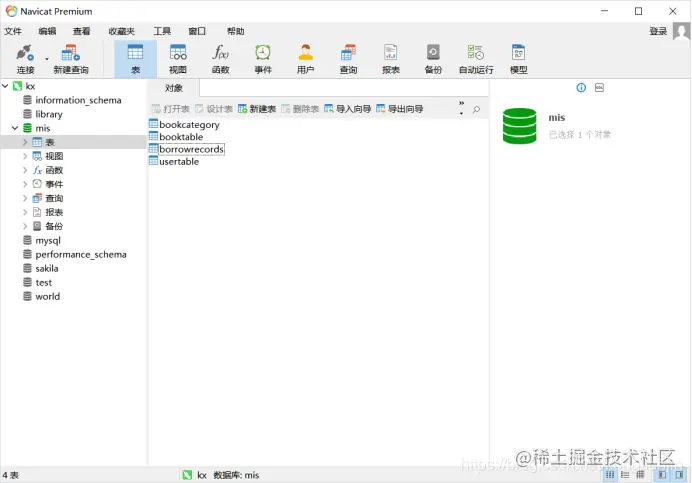Image resolution: width=692 pixels, height=483 pixels.
Task: Select the Event (事件) toolbar icon
Action: 263,59
